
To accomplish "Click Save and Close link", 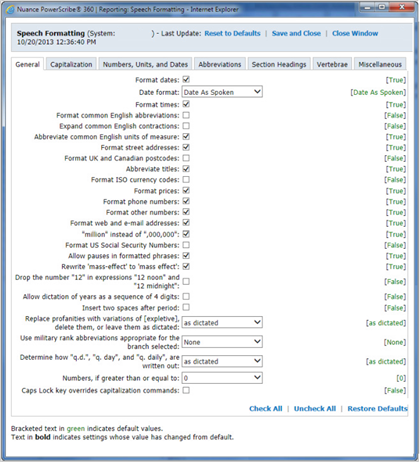I will pos(296,33).
